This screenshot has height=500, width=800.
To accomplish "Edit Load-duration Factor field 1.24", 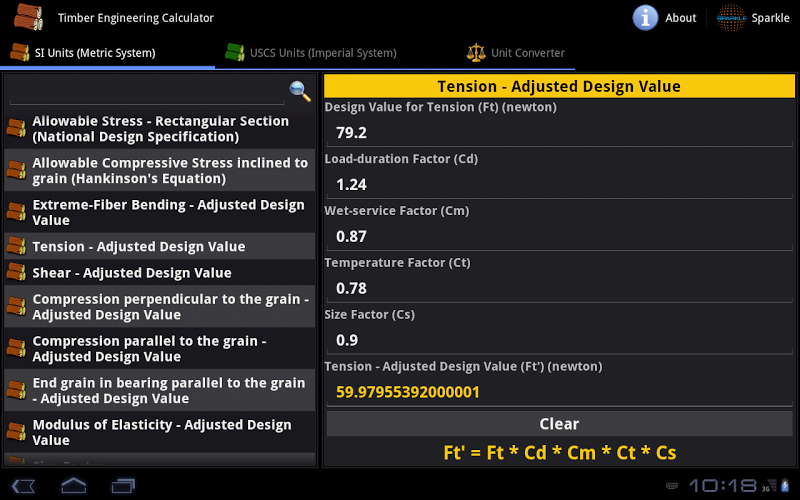I will [x=559, y=184].
